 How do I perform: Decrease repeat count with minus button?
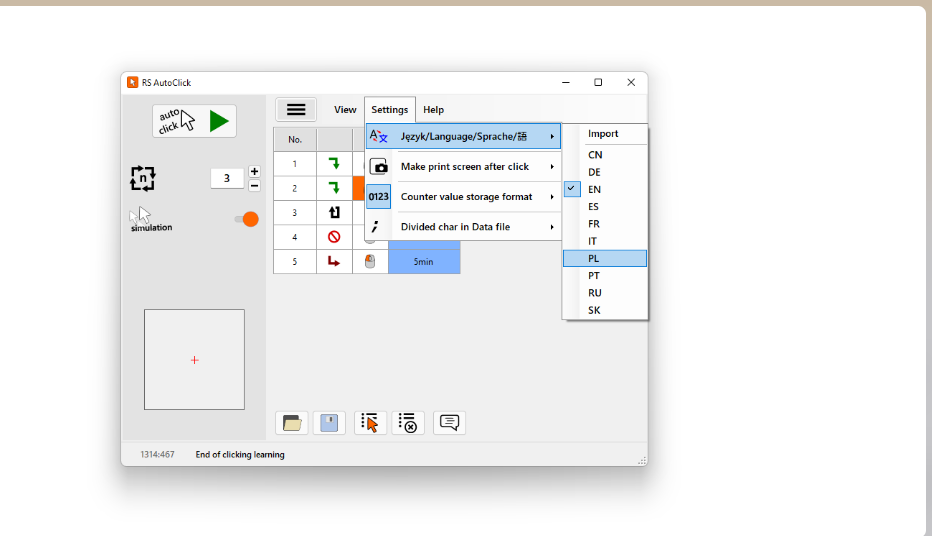[254, 185]
